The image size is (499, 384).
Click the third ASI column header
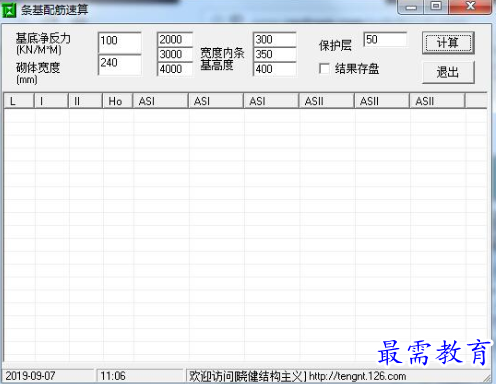tap(271, 101)
